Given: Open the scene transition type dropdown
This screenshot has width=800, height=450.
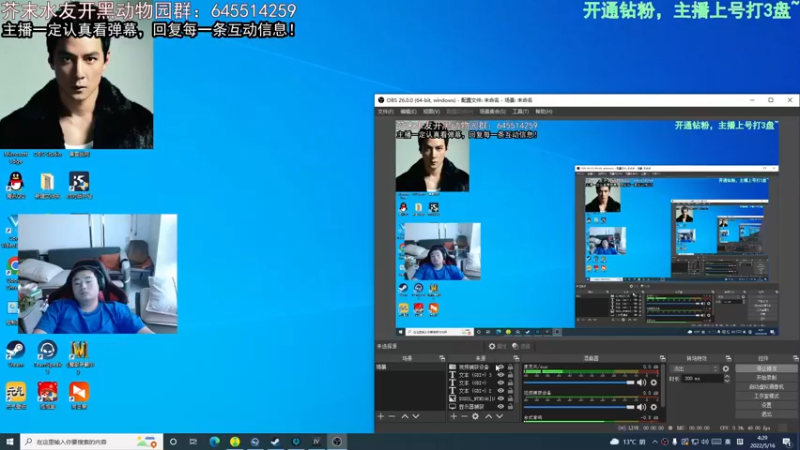Looking at the screenshot, I should coord(695,368).
